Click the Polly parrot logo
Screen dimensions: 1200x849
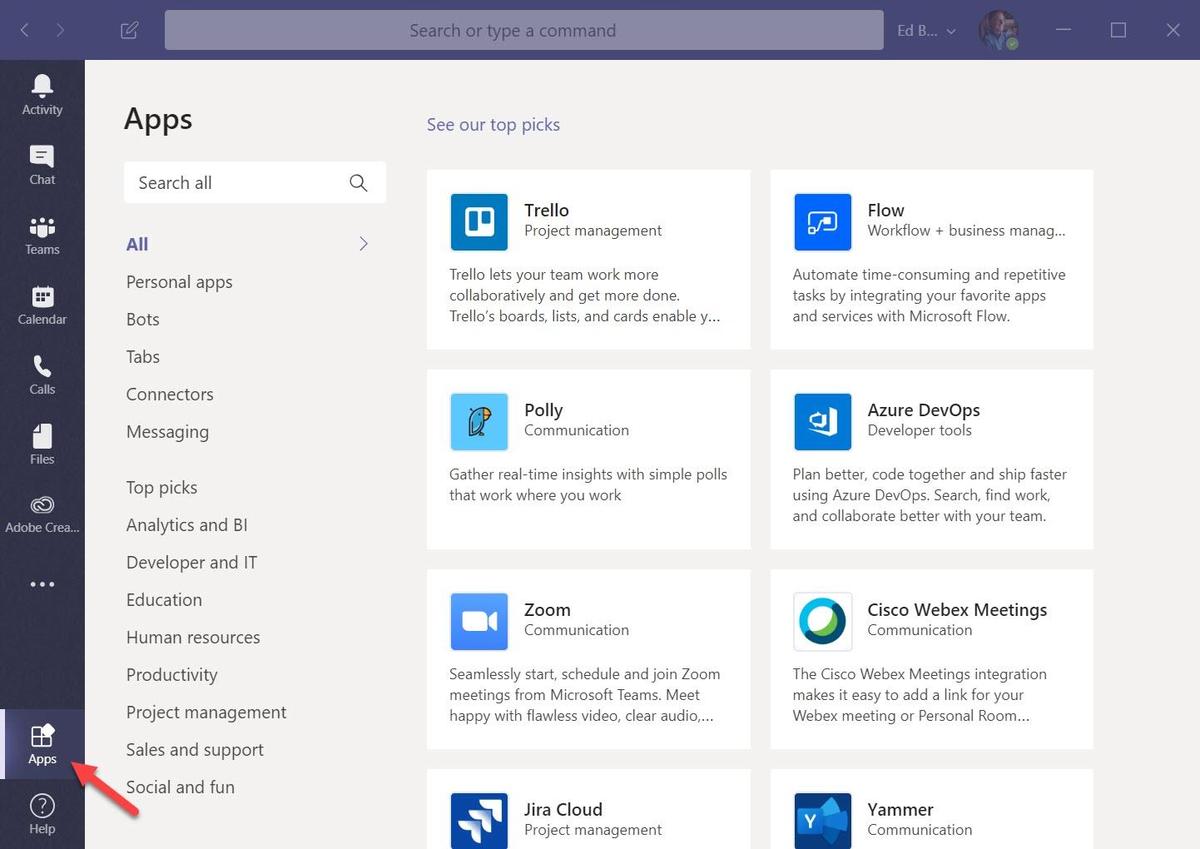479,422
